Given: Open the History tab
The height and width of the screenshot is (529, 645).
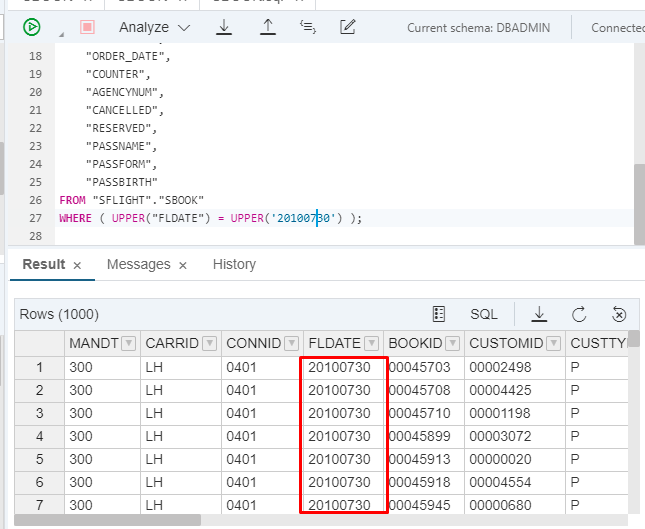Looking at the screenshot, I should coord(234,264).
